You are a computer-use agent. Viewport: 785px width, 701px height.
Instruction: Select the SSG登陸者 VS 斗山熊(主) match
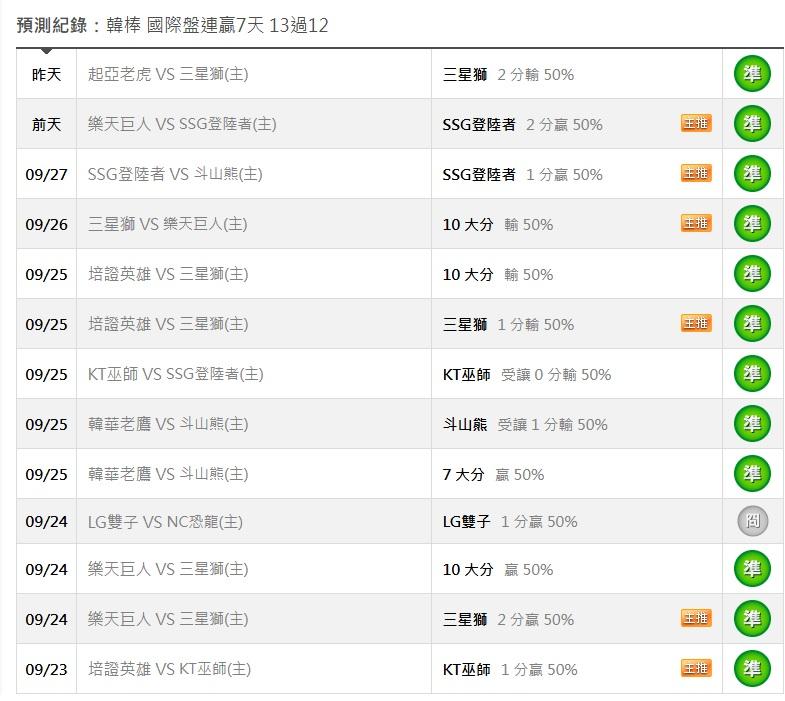(x=175, y=174)
